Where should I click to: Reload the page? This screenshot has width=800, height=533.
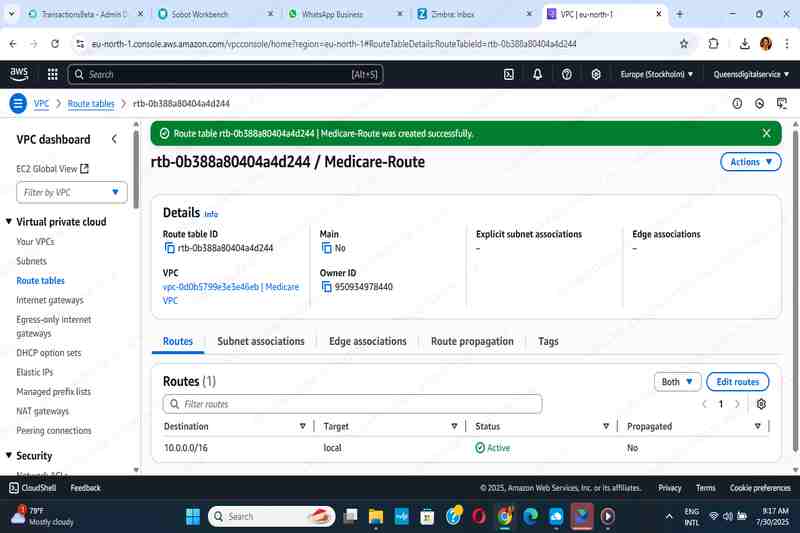pos(55,44)
